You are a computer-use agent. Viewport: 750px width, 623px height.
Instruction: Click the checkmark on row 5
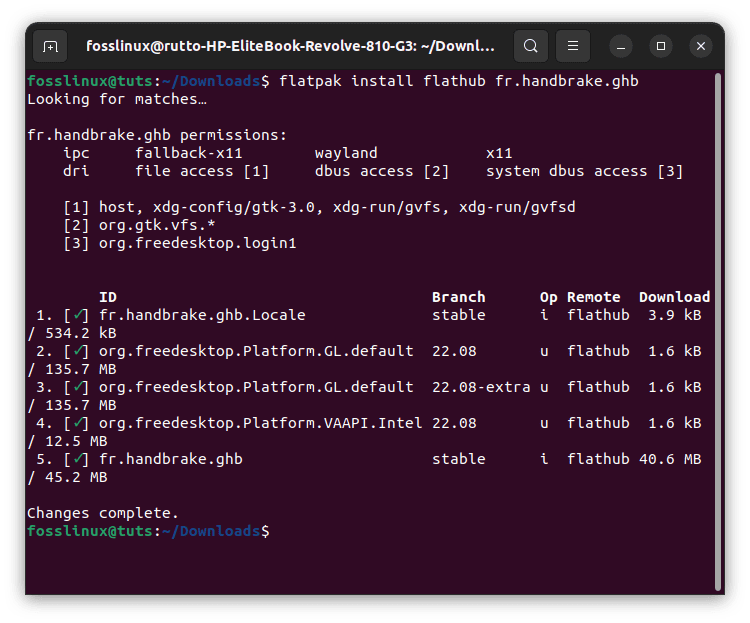click(78, 459)
